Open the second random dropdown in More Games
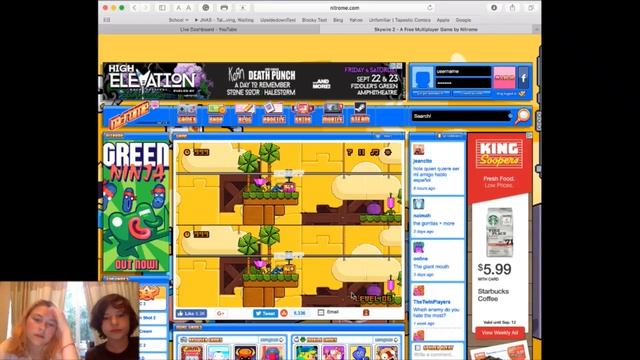This screenshot has width=640, height=360. [x=386, y=340]
